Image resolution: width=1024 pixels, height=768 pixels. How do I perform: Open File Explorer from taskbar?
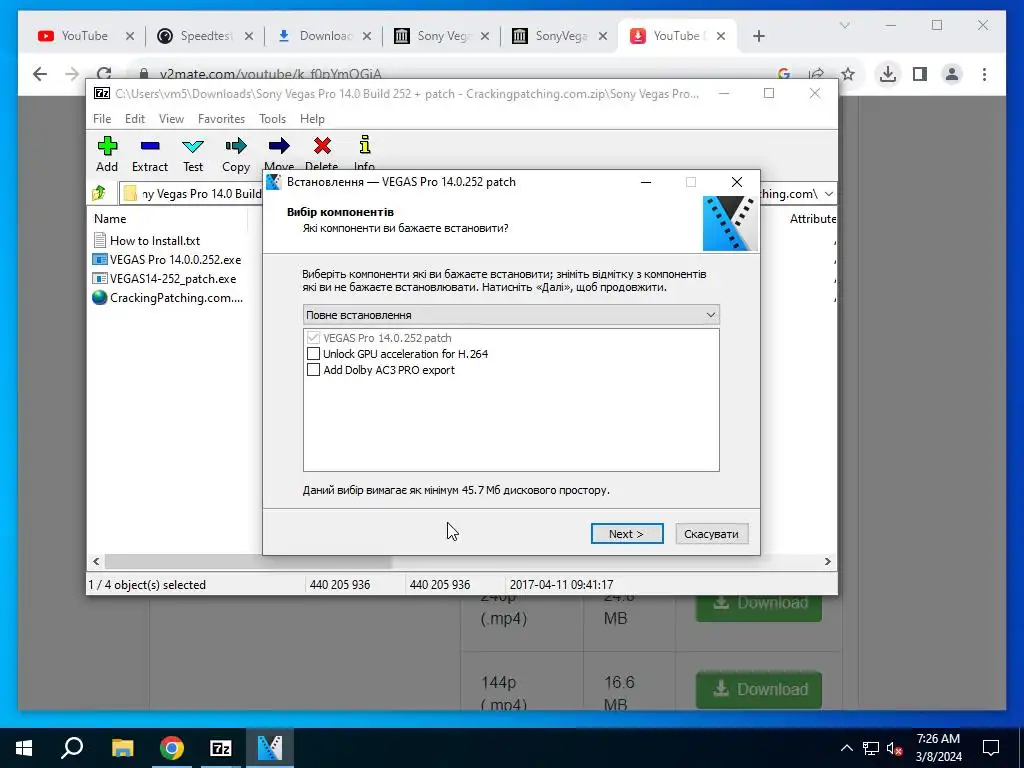click(122, 748)
